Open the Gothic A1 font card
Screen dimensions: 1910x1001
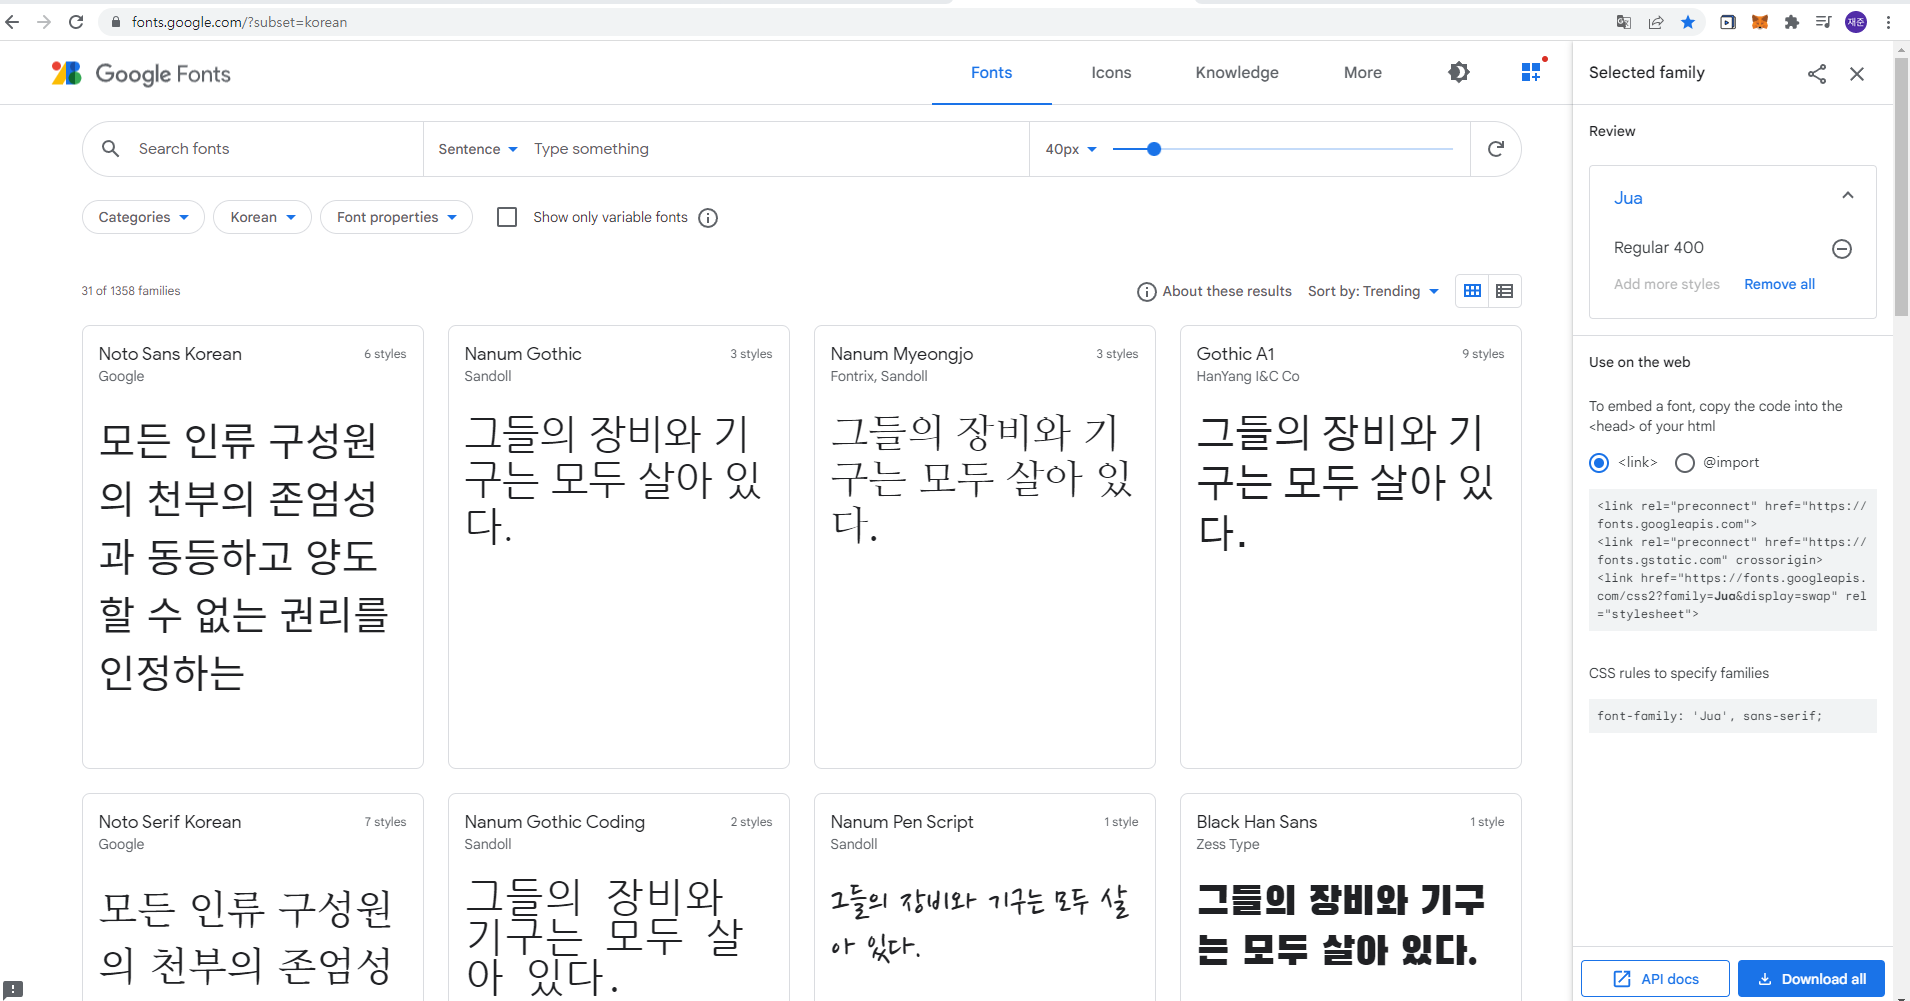coord(1351,547)
